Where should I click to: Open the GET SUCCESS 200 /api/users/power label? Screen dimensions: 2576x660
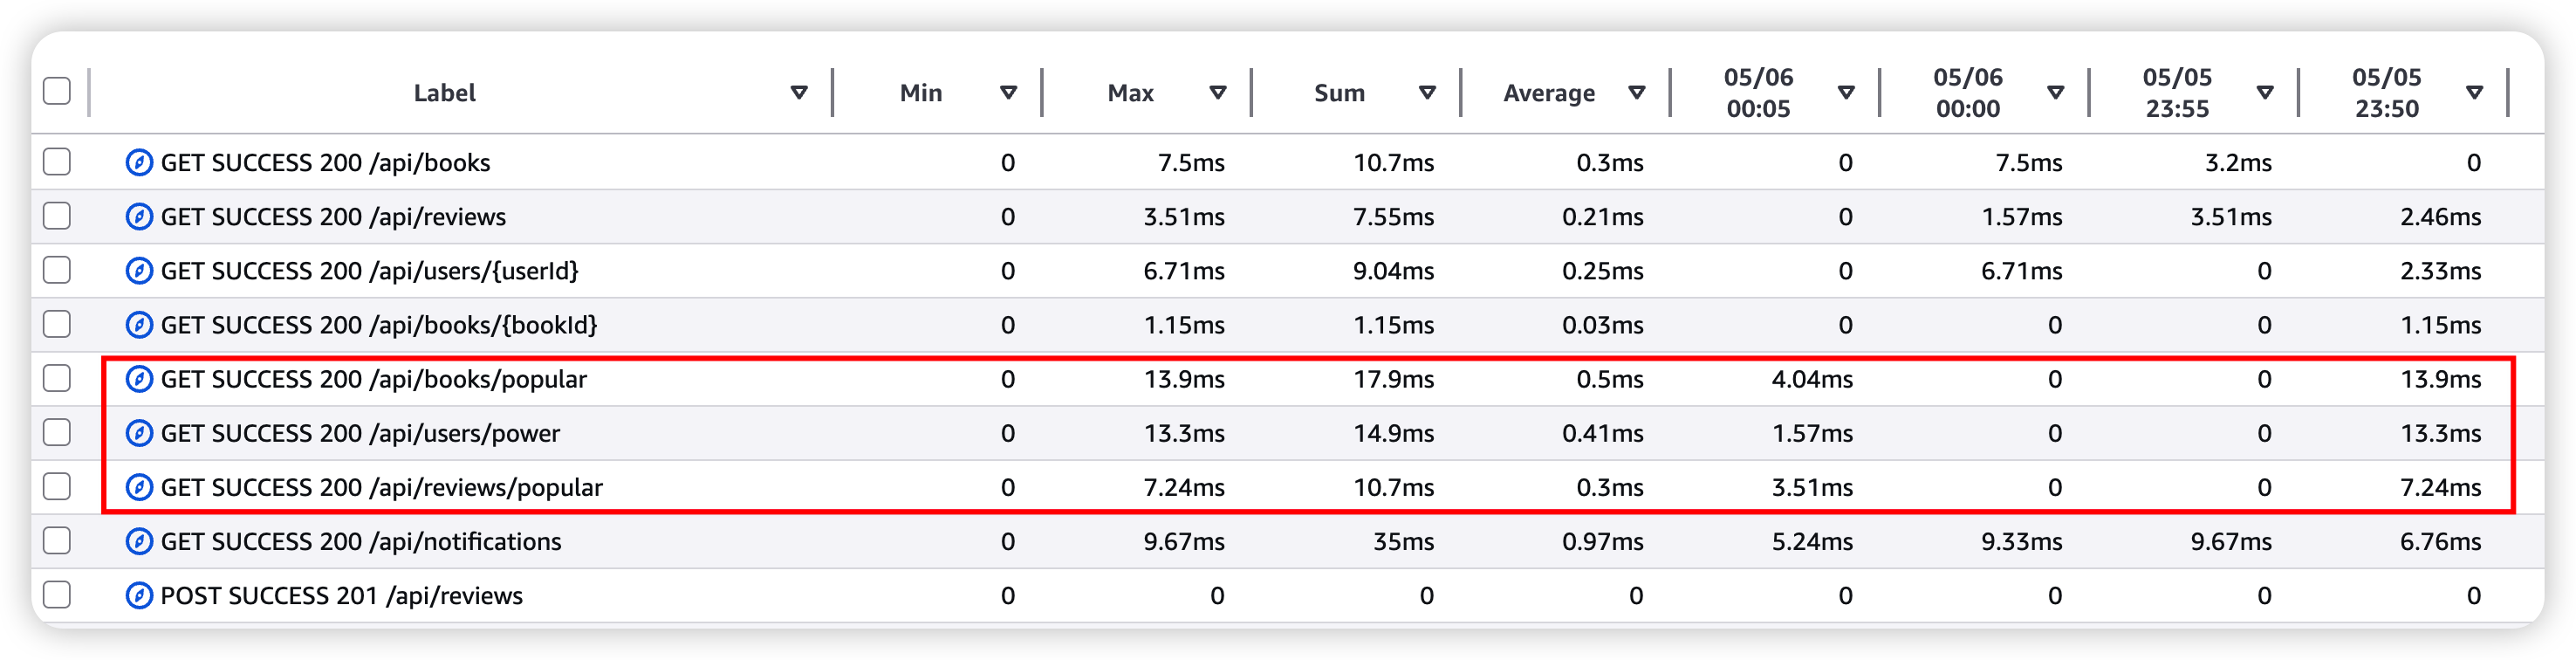click(360, 433)
